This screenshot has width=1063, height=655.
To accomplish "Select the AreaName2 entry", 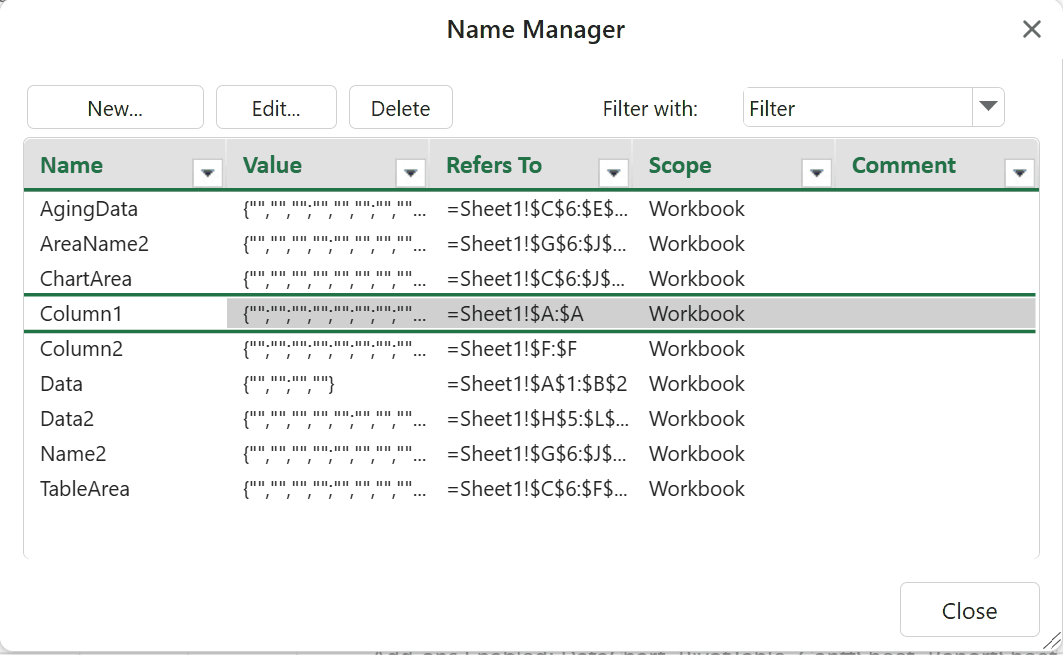I will pyautogui.click(x=94, y=244).
